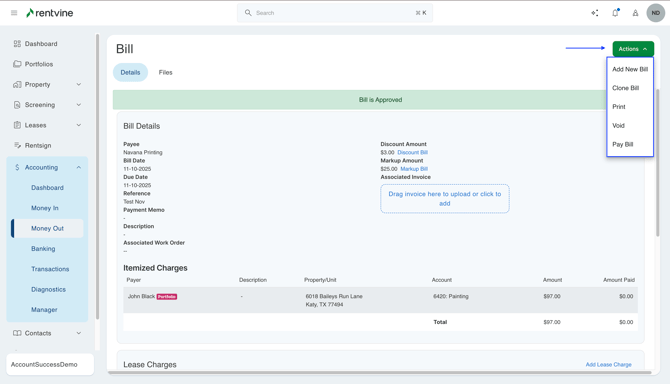This screenshot has height=384, width=670.
Task: Click the Rentvine logo
Action: pos(50,13)
